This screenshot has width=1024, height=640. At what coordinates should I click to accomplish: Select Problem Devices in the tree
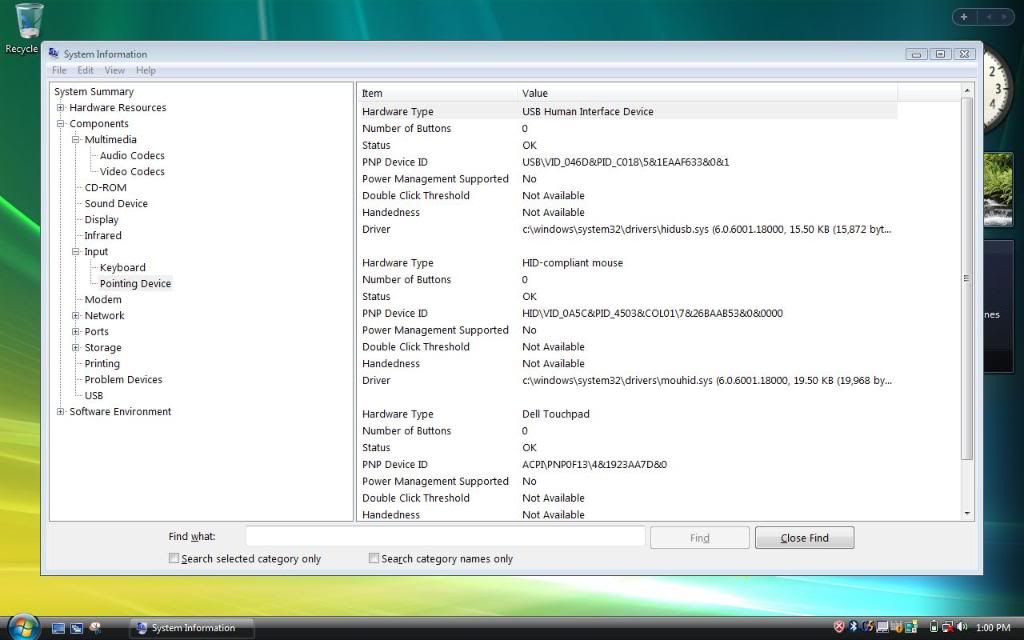coord(123,380)
